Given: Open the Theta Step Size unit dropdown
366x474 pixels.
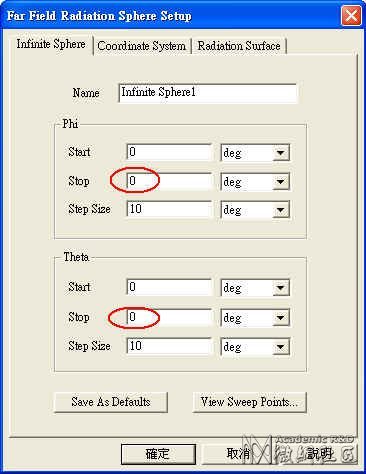Looking at the screenshot, I should pyautogui.click(x=255, y=347).
